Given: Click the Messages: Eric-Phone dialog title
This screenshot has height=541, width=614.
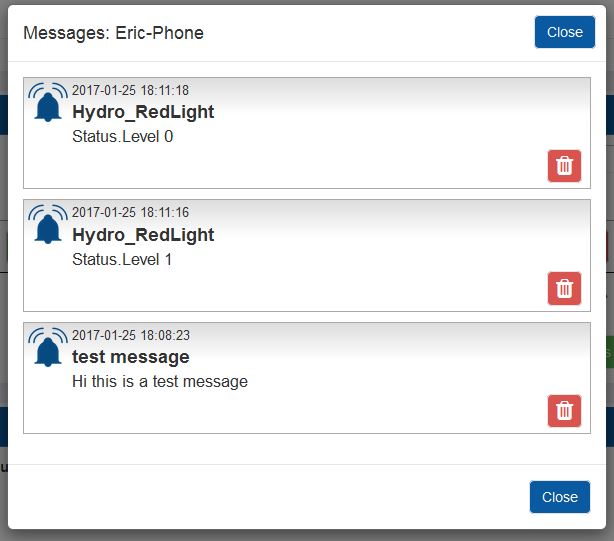Looking at the screenshot, I should point(114,33).
